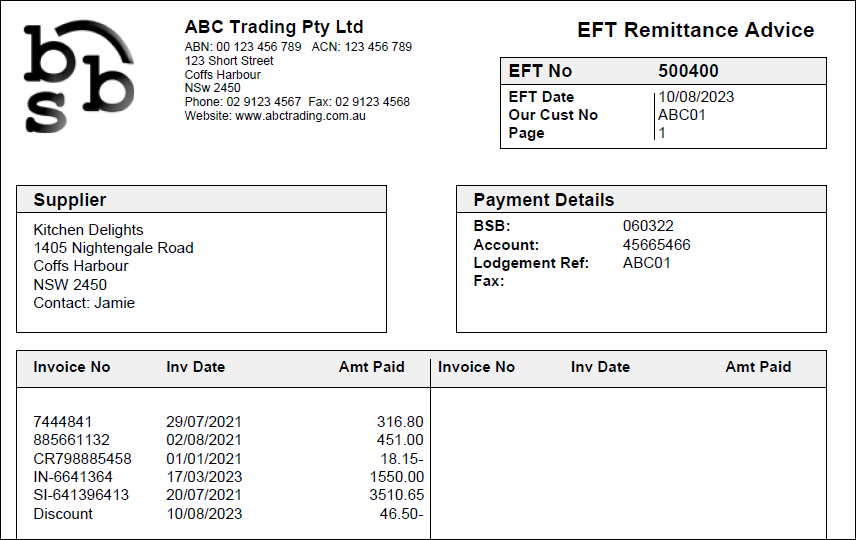The height and width of the screenshot is (540, 857).
Task: Select the BSB number 060322
Action: tap(648, 226)
